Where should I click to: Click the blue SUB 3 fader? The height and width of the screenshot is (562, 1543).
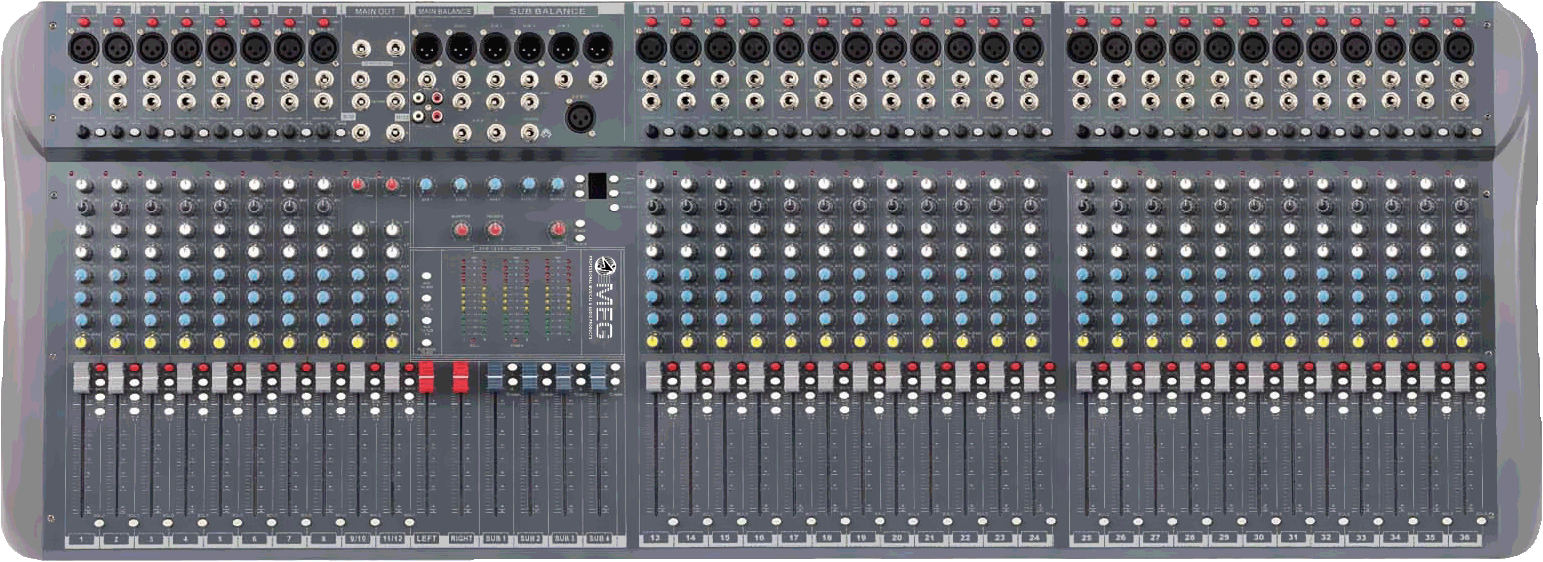tap(564, 377)
